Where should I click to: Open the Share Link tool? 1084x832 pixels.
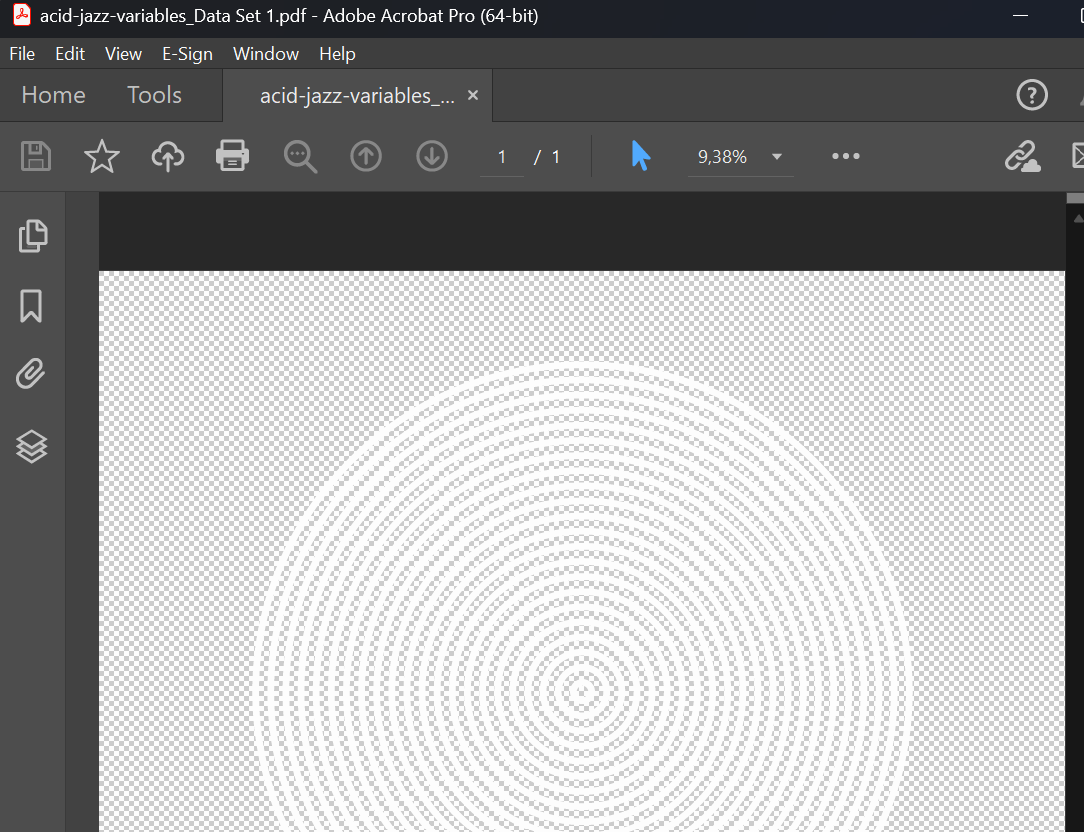[x=1022, y=156]
